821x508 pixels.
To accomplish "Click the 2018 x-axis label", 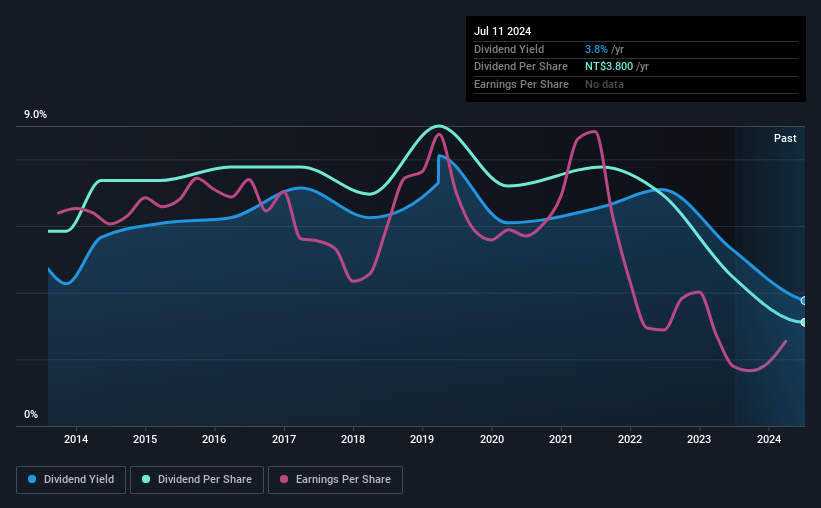I will 353,439.
